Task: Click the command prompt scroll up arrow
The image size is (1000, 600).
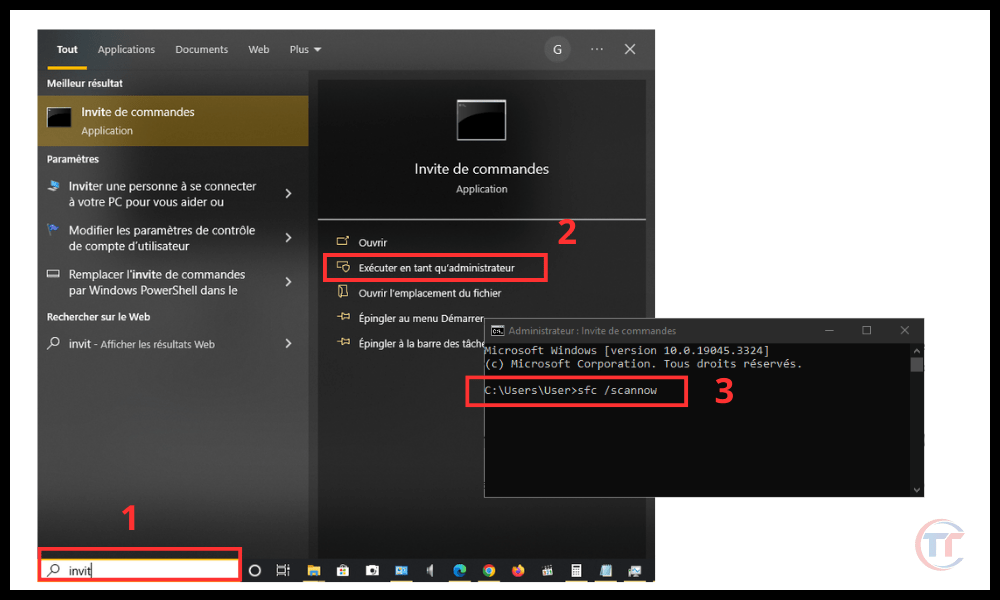Action: click(x=917, y=351)
